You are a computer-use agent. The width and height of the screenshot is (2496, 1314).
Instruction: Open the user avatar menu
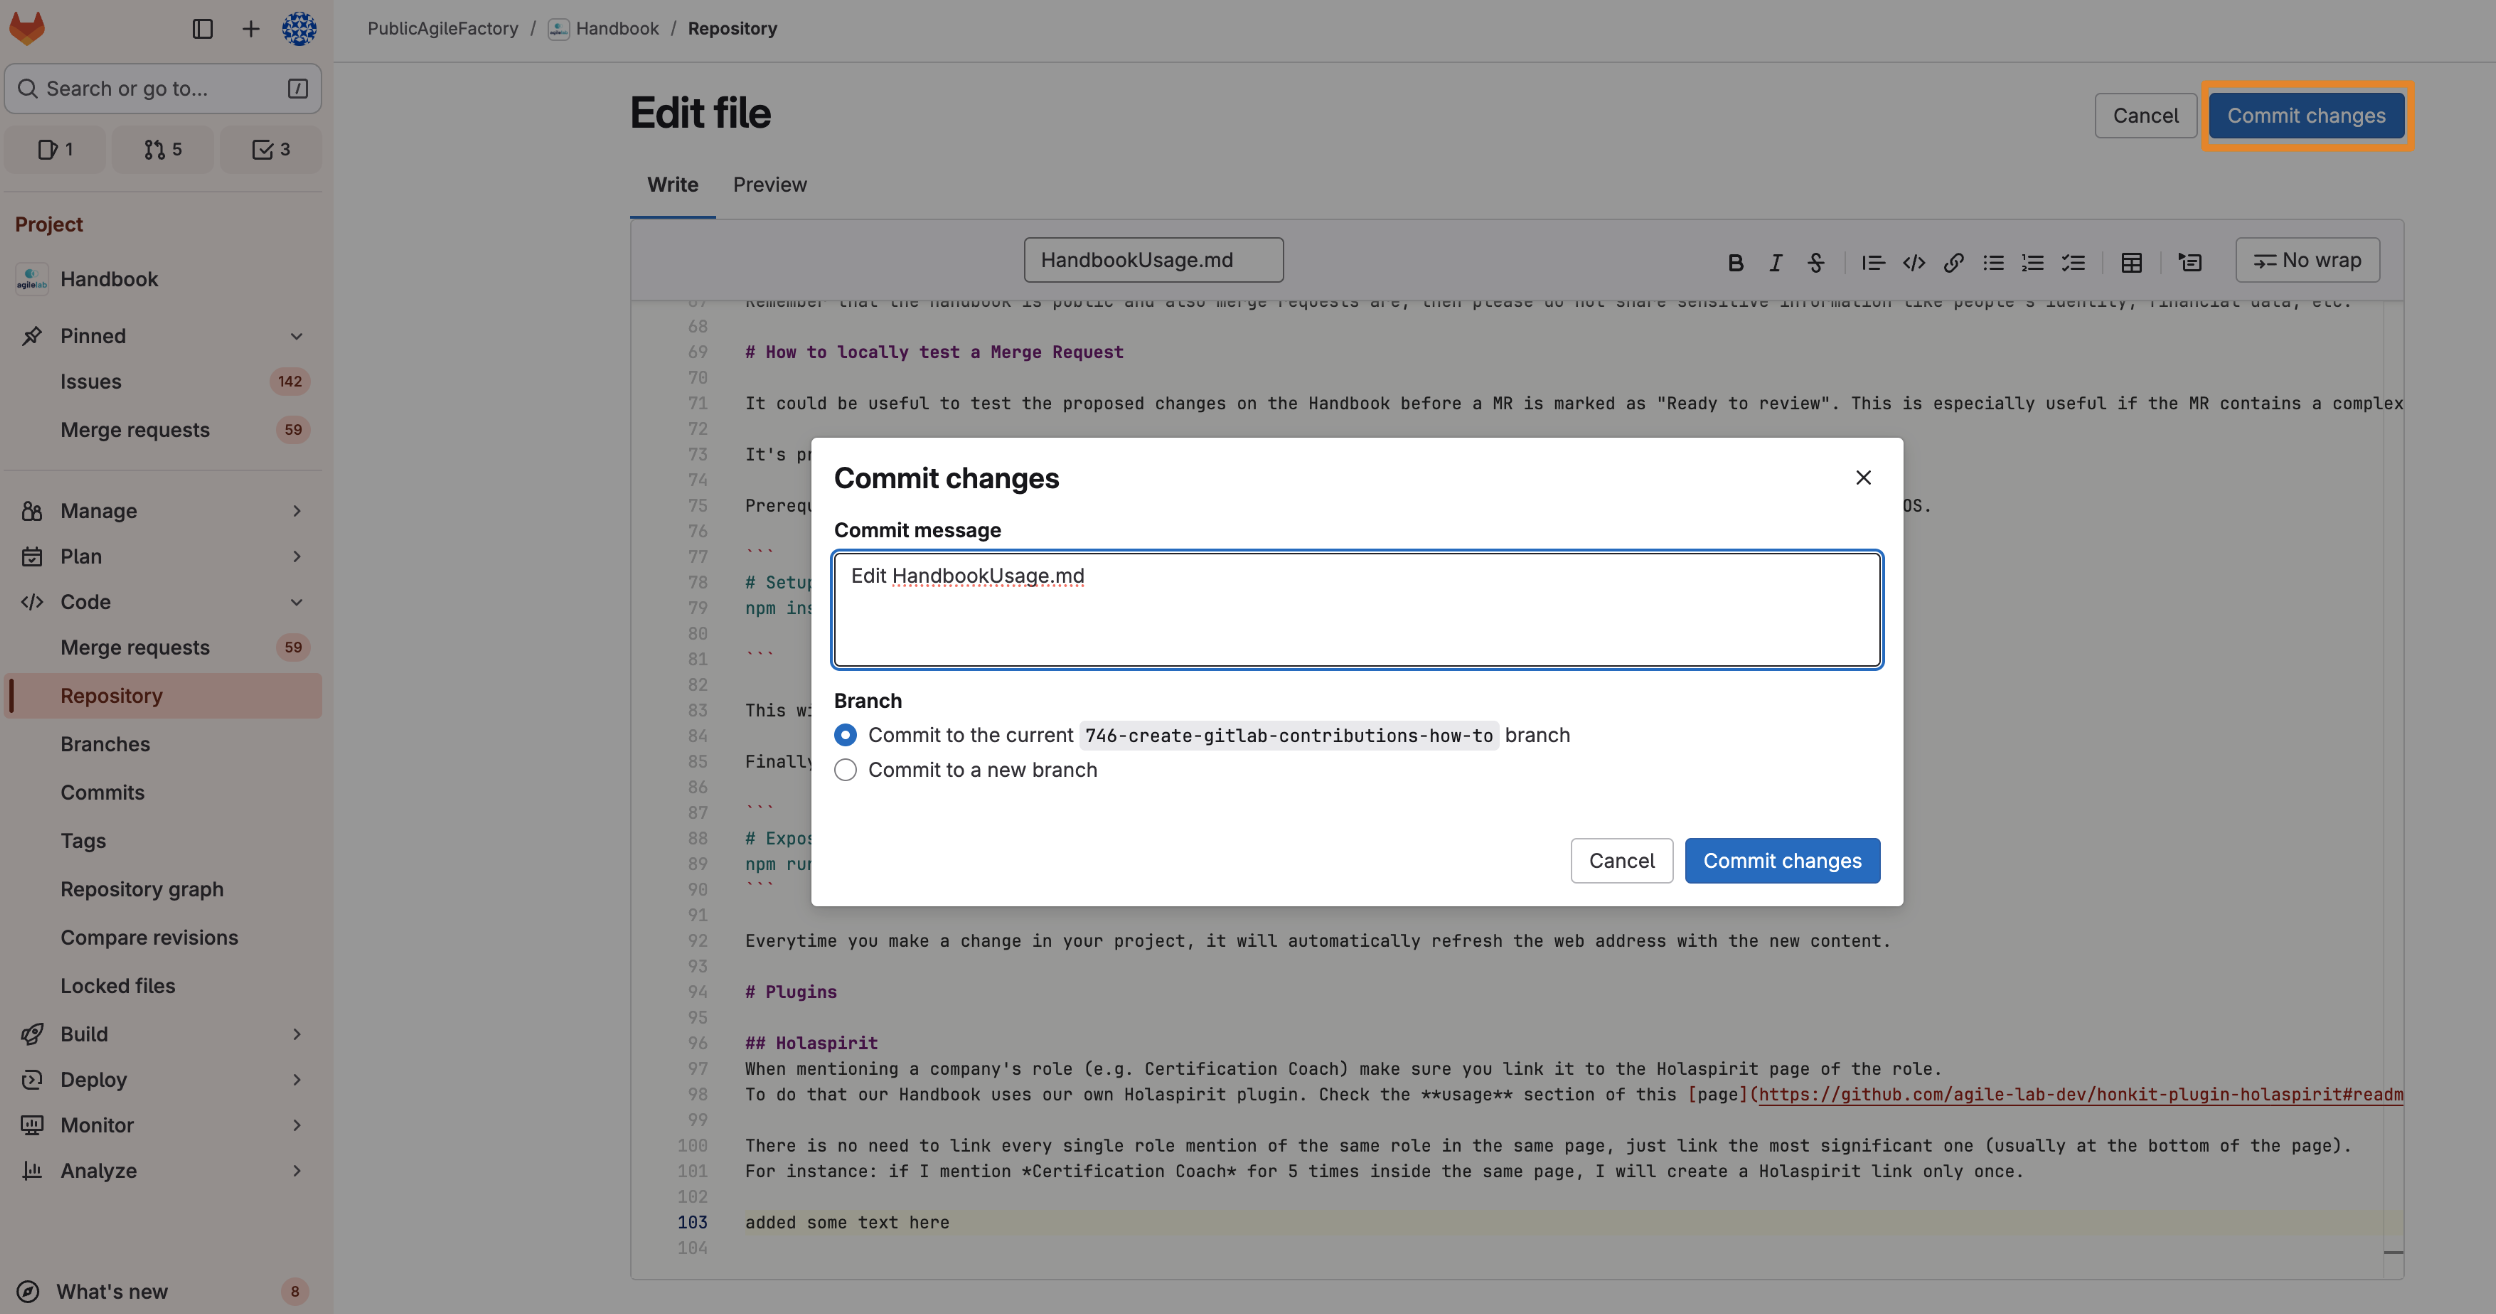(x=299, y=29)
